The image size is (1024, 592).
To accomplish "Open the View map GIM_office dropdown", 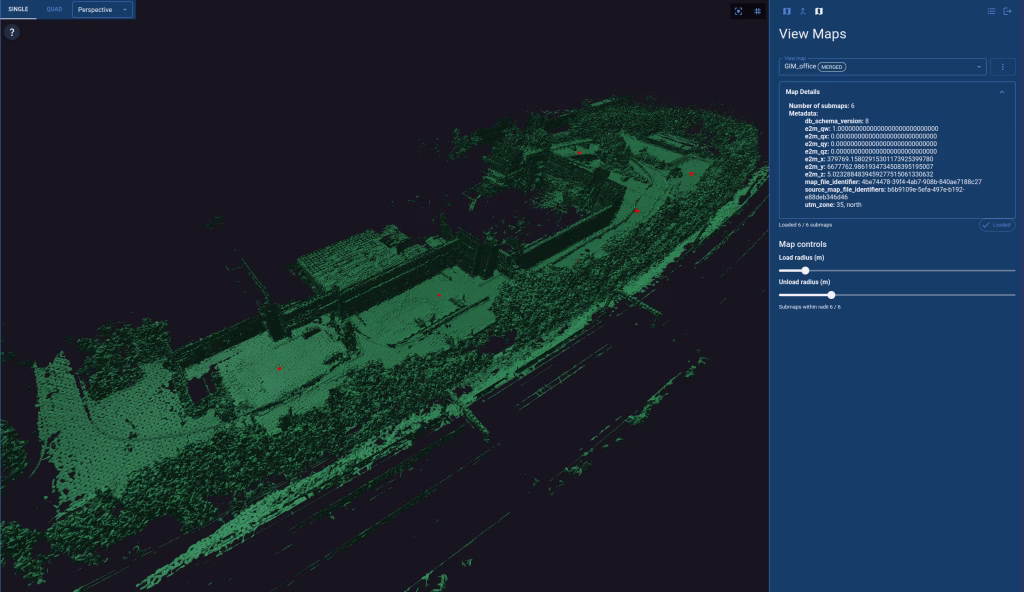I will click(882, 67).
